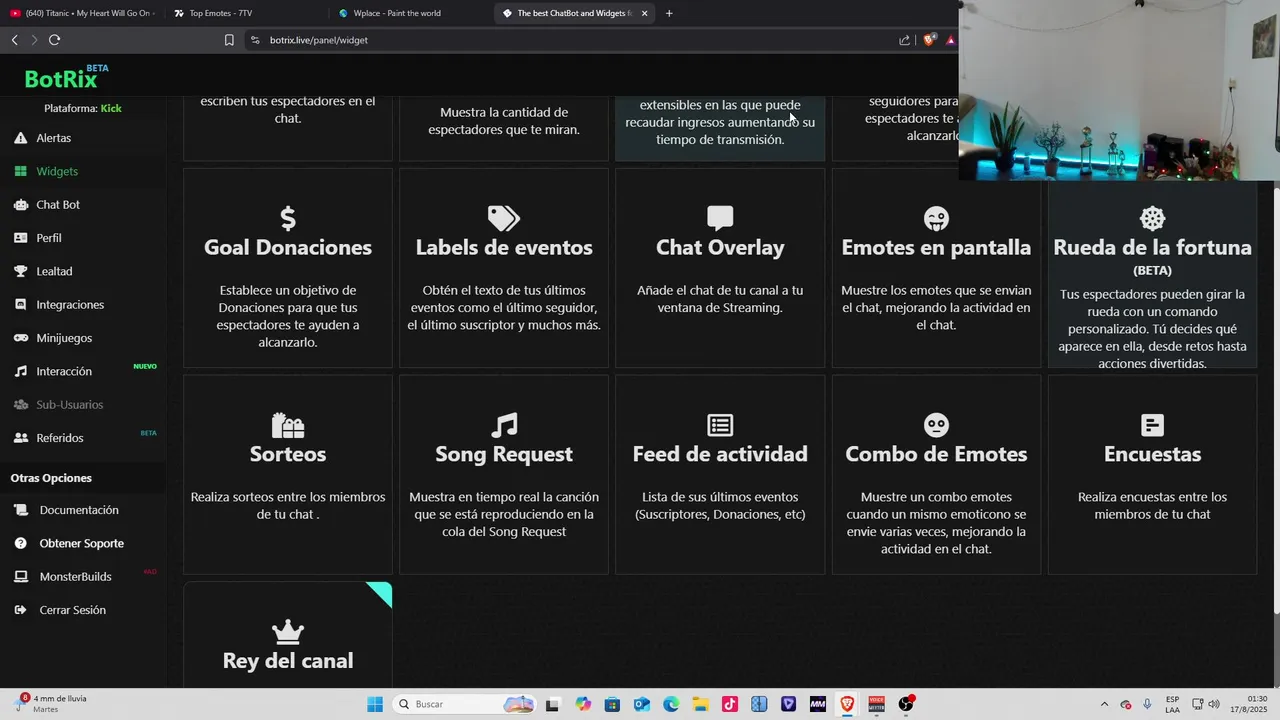Screen dimensions: 1280x720
Task: Click the Chat Overlay speech bubble icon
Action: click(720, 218)
